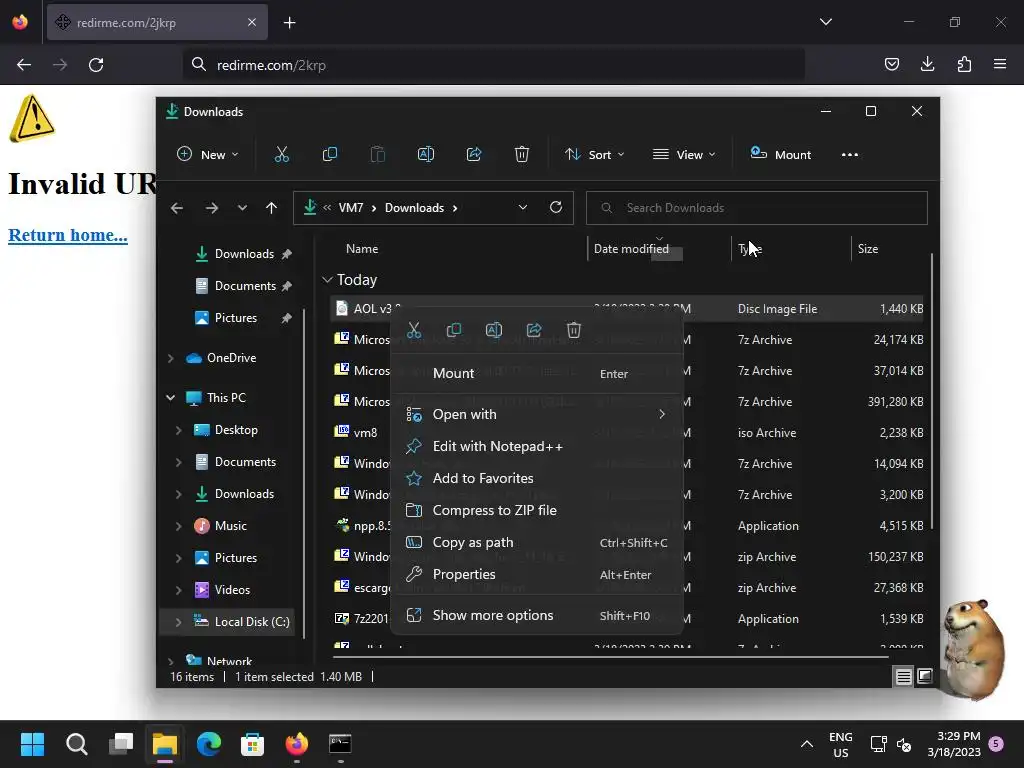1024x768 pixels.
Task: Select the Videos folder in sidebar
Action: 232,590
